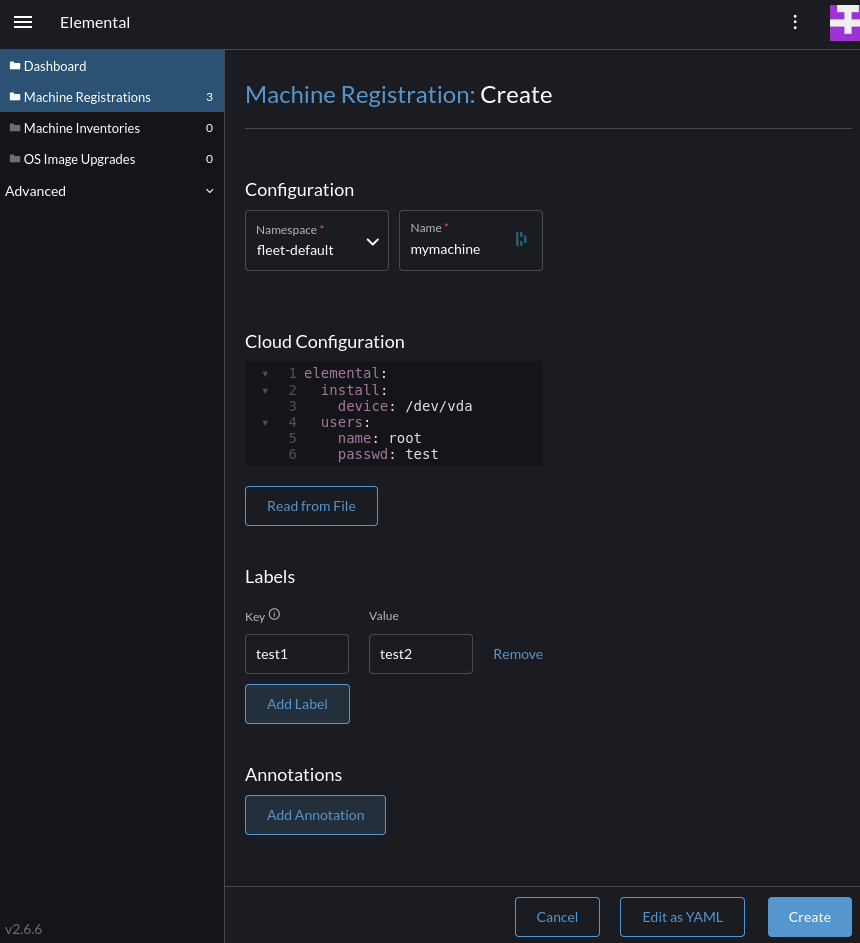The height and width of the screenshot is (943, 860).
Task: Click the Create button
Action: (809, 917)
